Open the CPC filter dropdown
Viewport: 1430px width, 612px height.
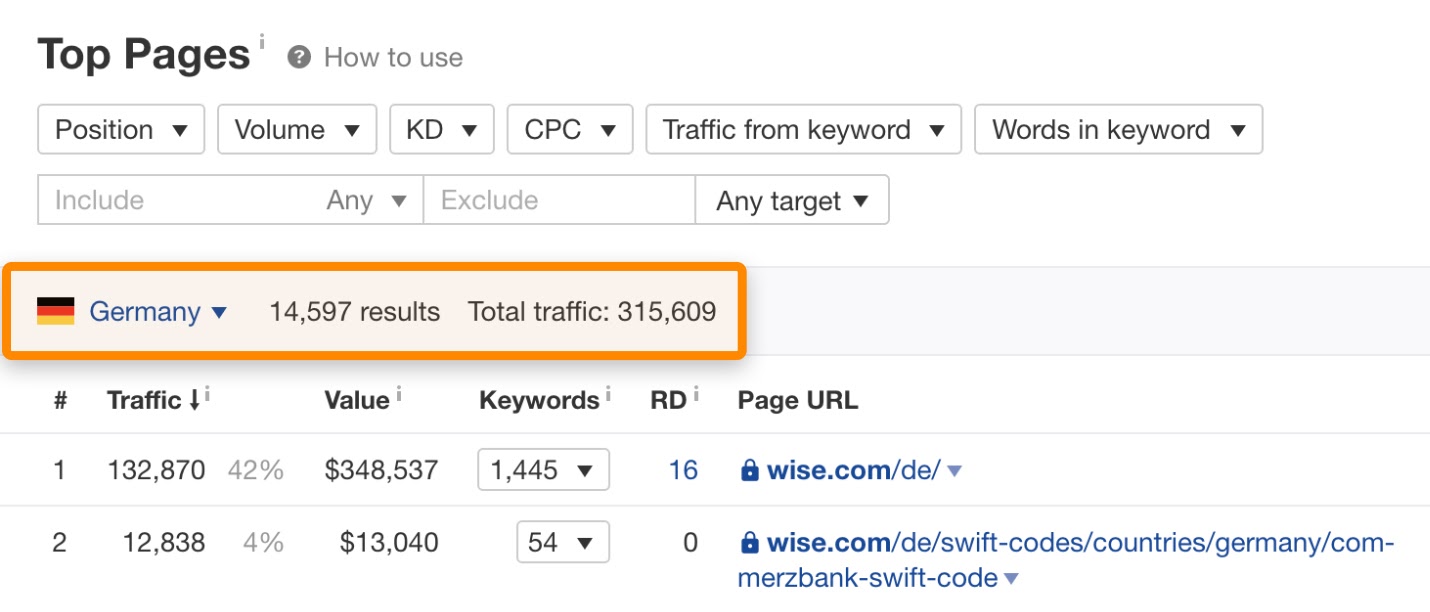click(570, 130)
